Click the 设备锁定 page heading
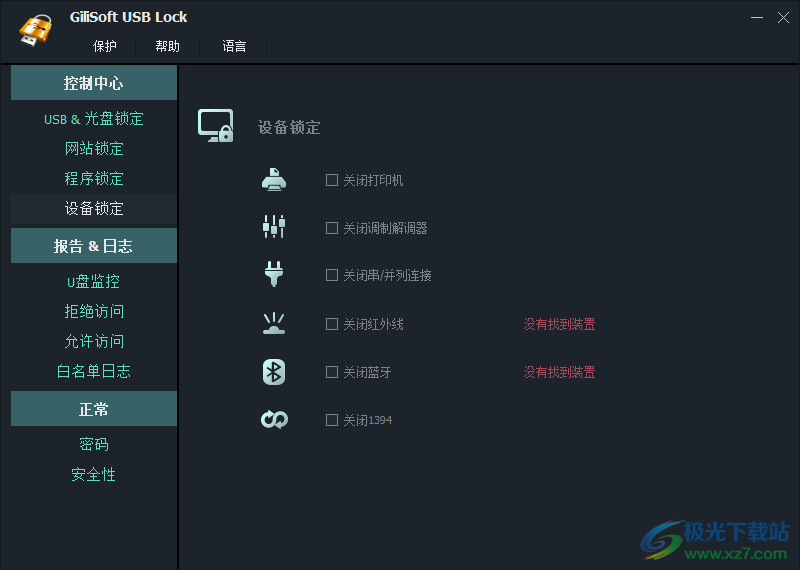800x570 pixels. pos(289,127)
